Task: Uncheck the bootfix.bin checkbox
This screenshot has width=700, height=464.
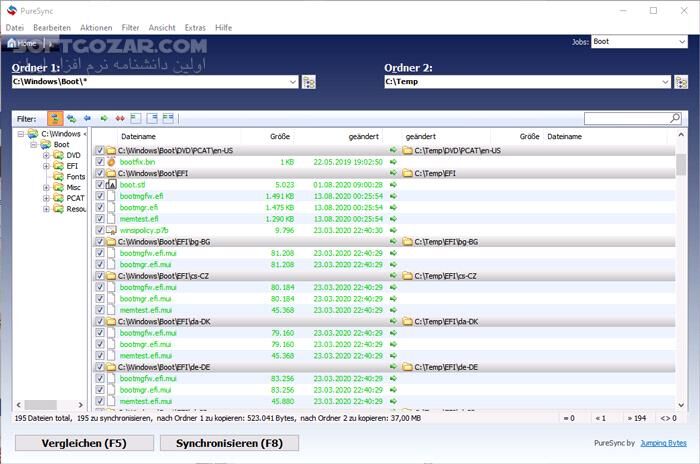Action: pyautogui.click(x=100, y=162)
